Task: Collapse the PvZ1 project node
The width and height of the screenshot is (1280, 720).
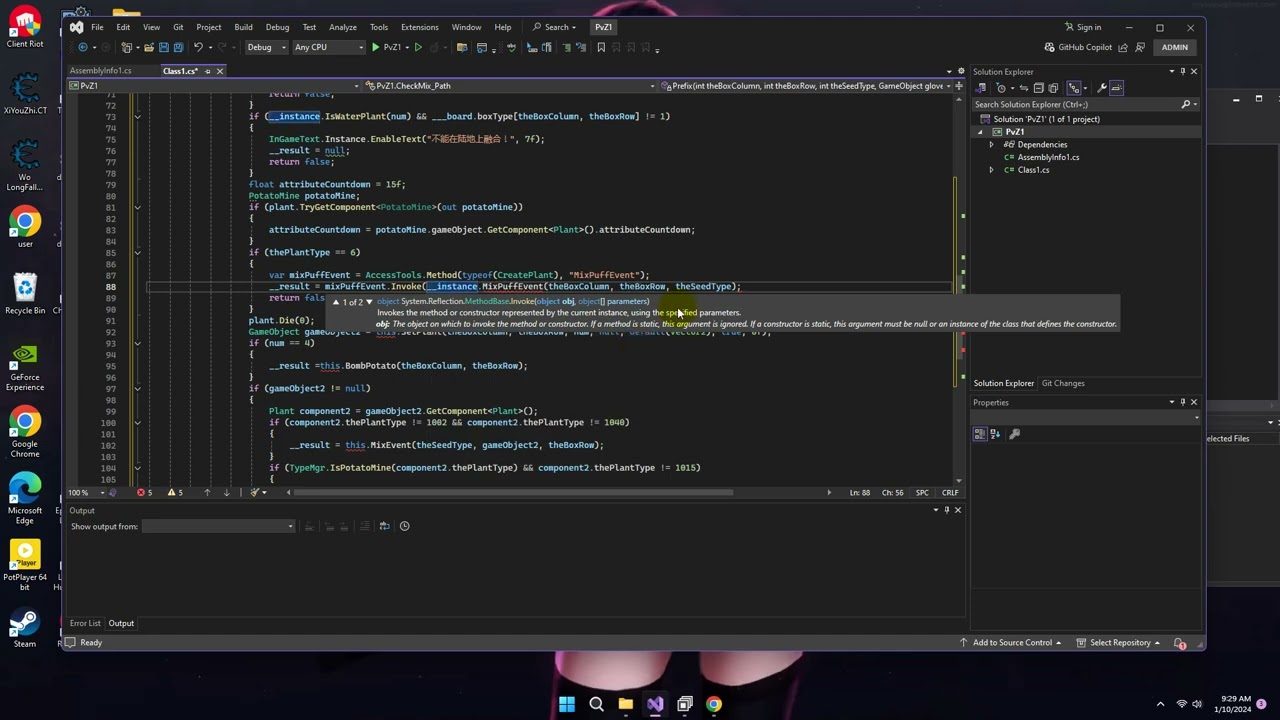Action: point(980,132)
